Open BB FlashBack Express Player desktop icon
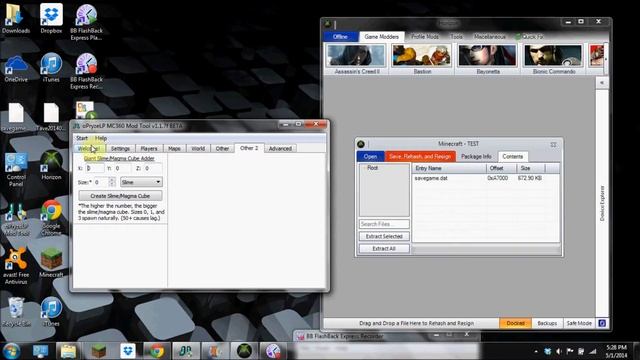640x360 pixels. [86, 22]
